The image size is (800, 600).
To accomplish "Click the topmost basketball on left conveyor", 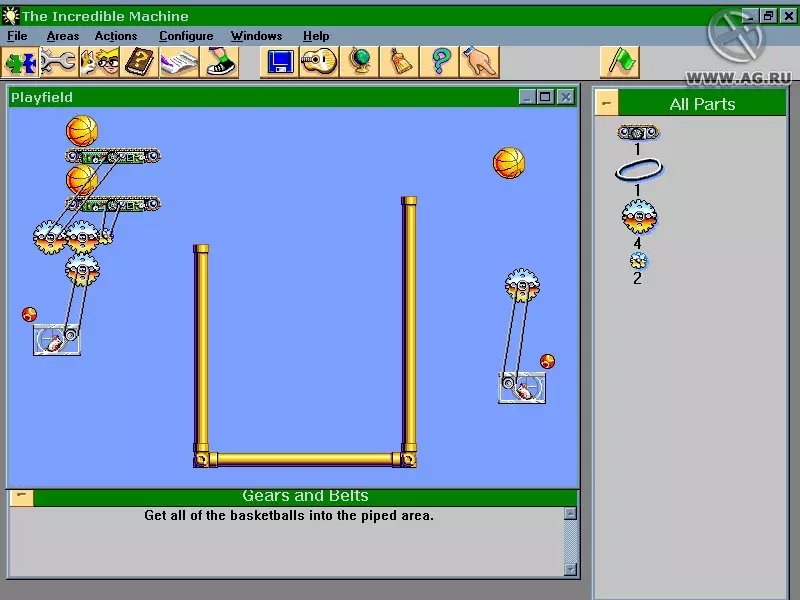I will [82, 131].
